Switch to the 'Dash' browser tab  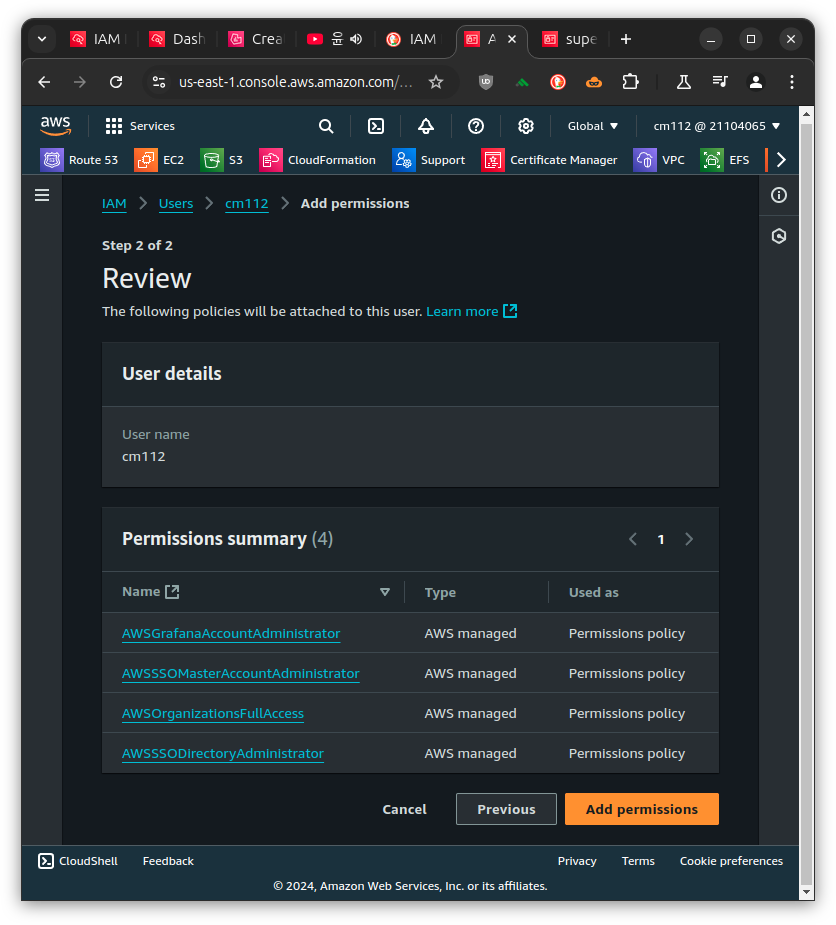click(x=177, y=40)
